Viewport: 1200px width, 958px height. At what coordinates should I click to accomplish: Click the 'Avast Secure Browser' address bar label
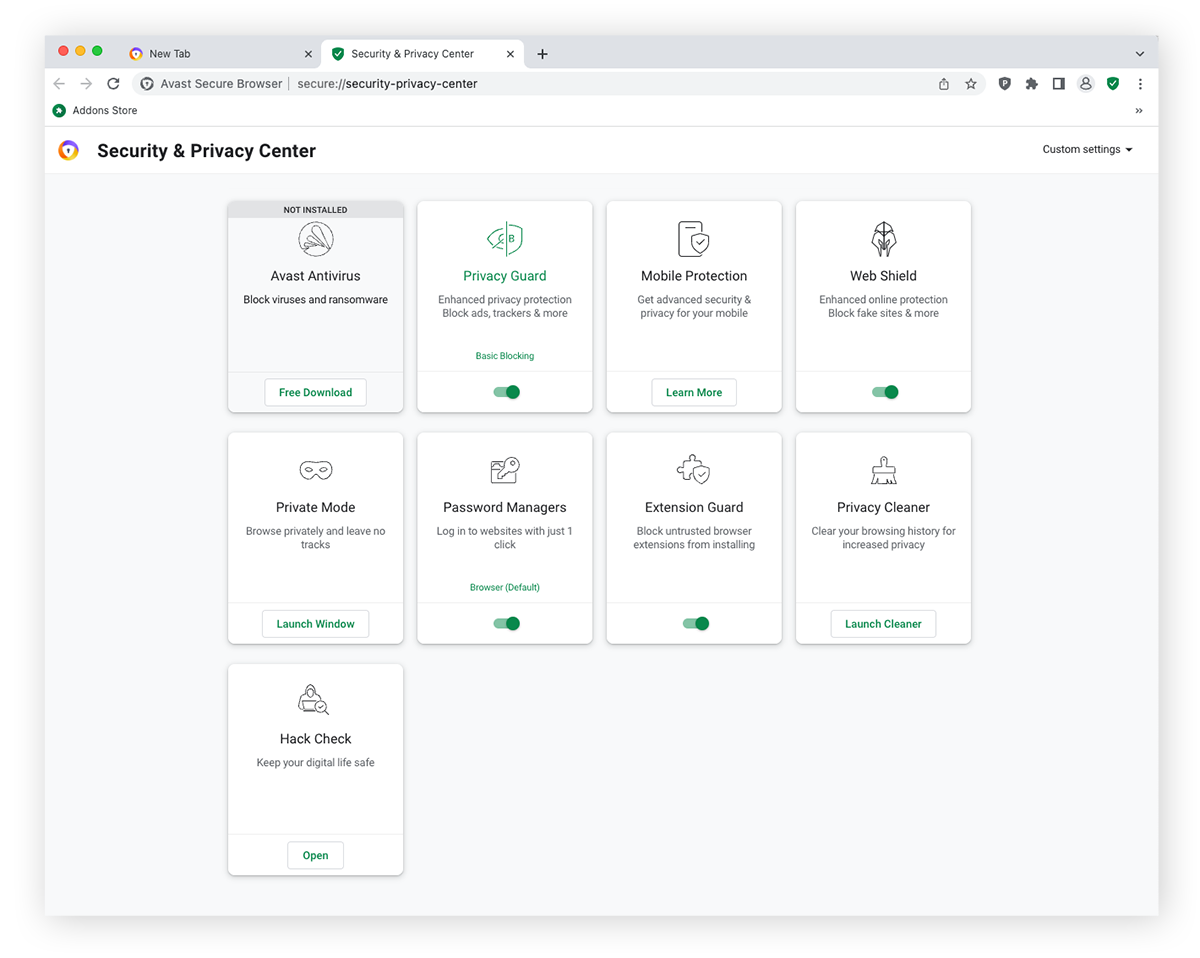(221, 84)
